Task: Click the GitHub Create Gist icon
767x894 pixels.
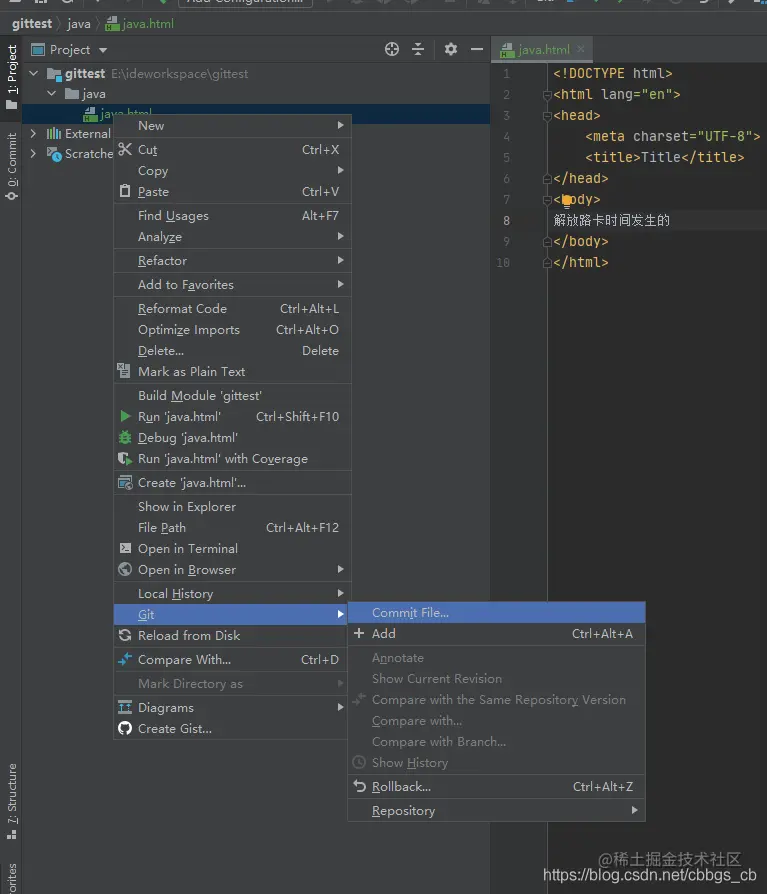Action: (125, 728)
